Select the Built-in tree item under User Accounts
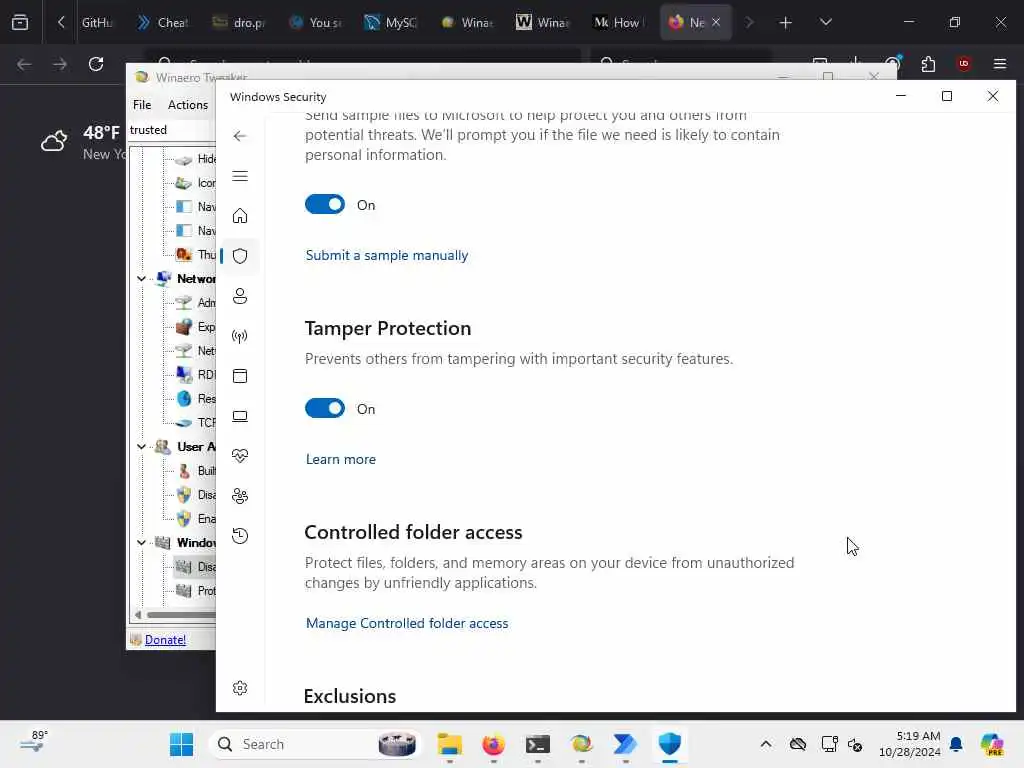The image size is (1024, 768). (x=196, y=471)
